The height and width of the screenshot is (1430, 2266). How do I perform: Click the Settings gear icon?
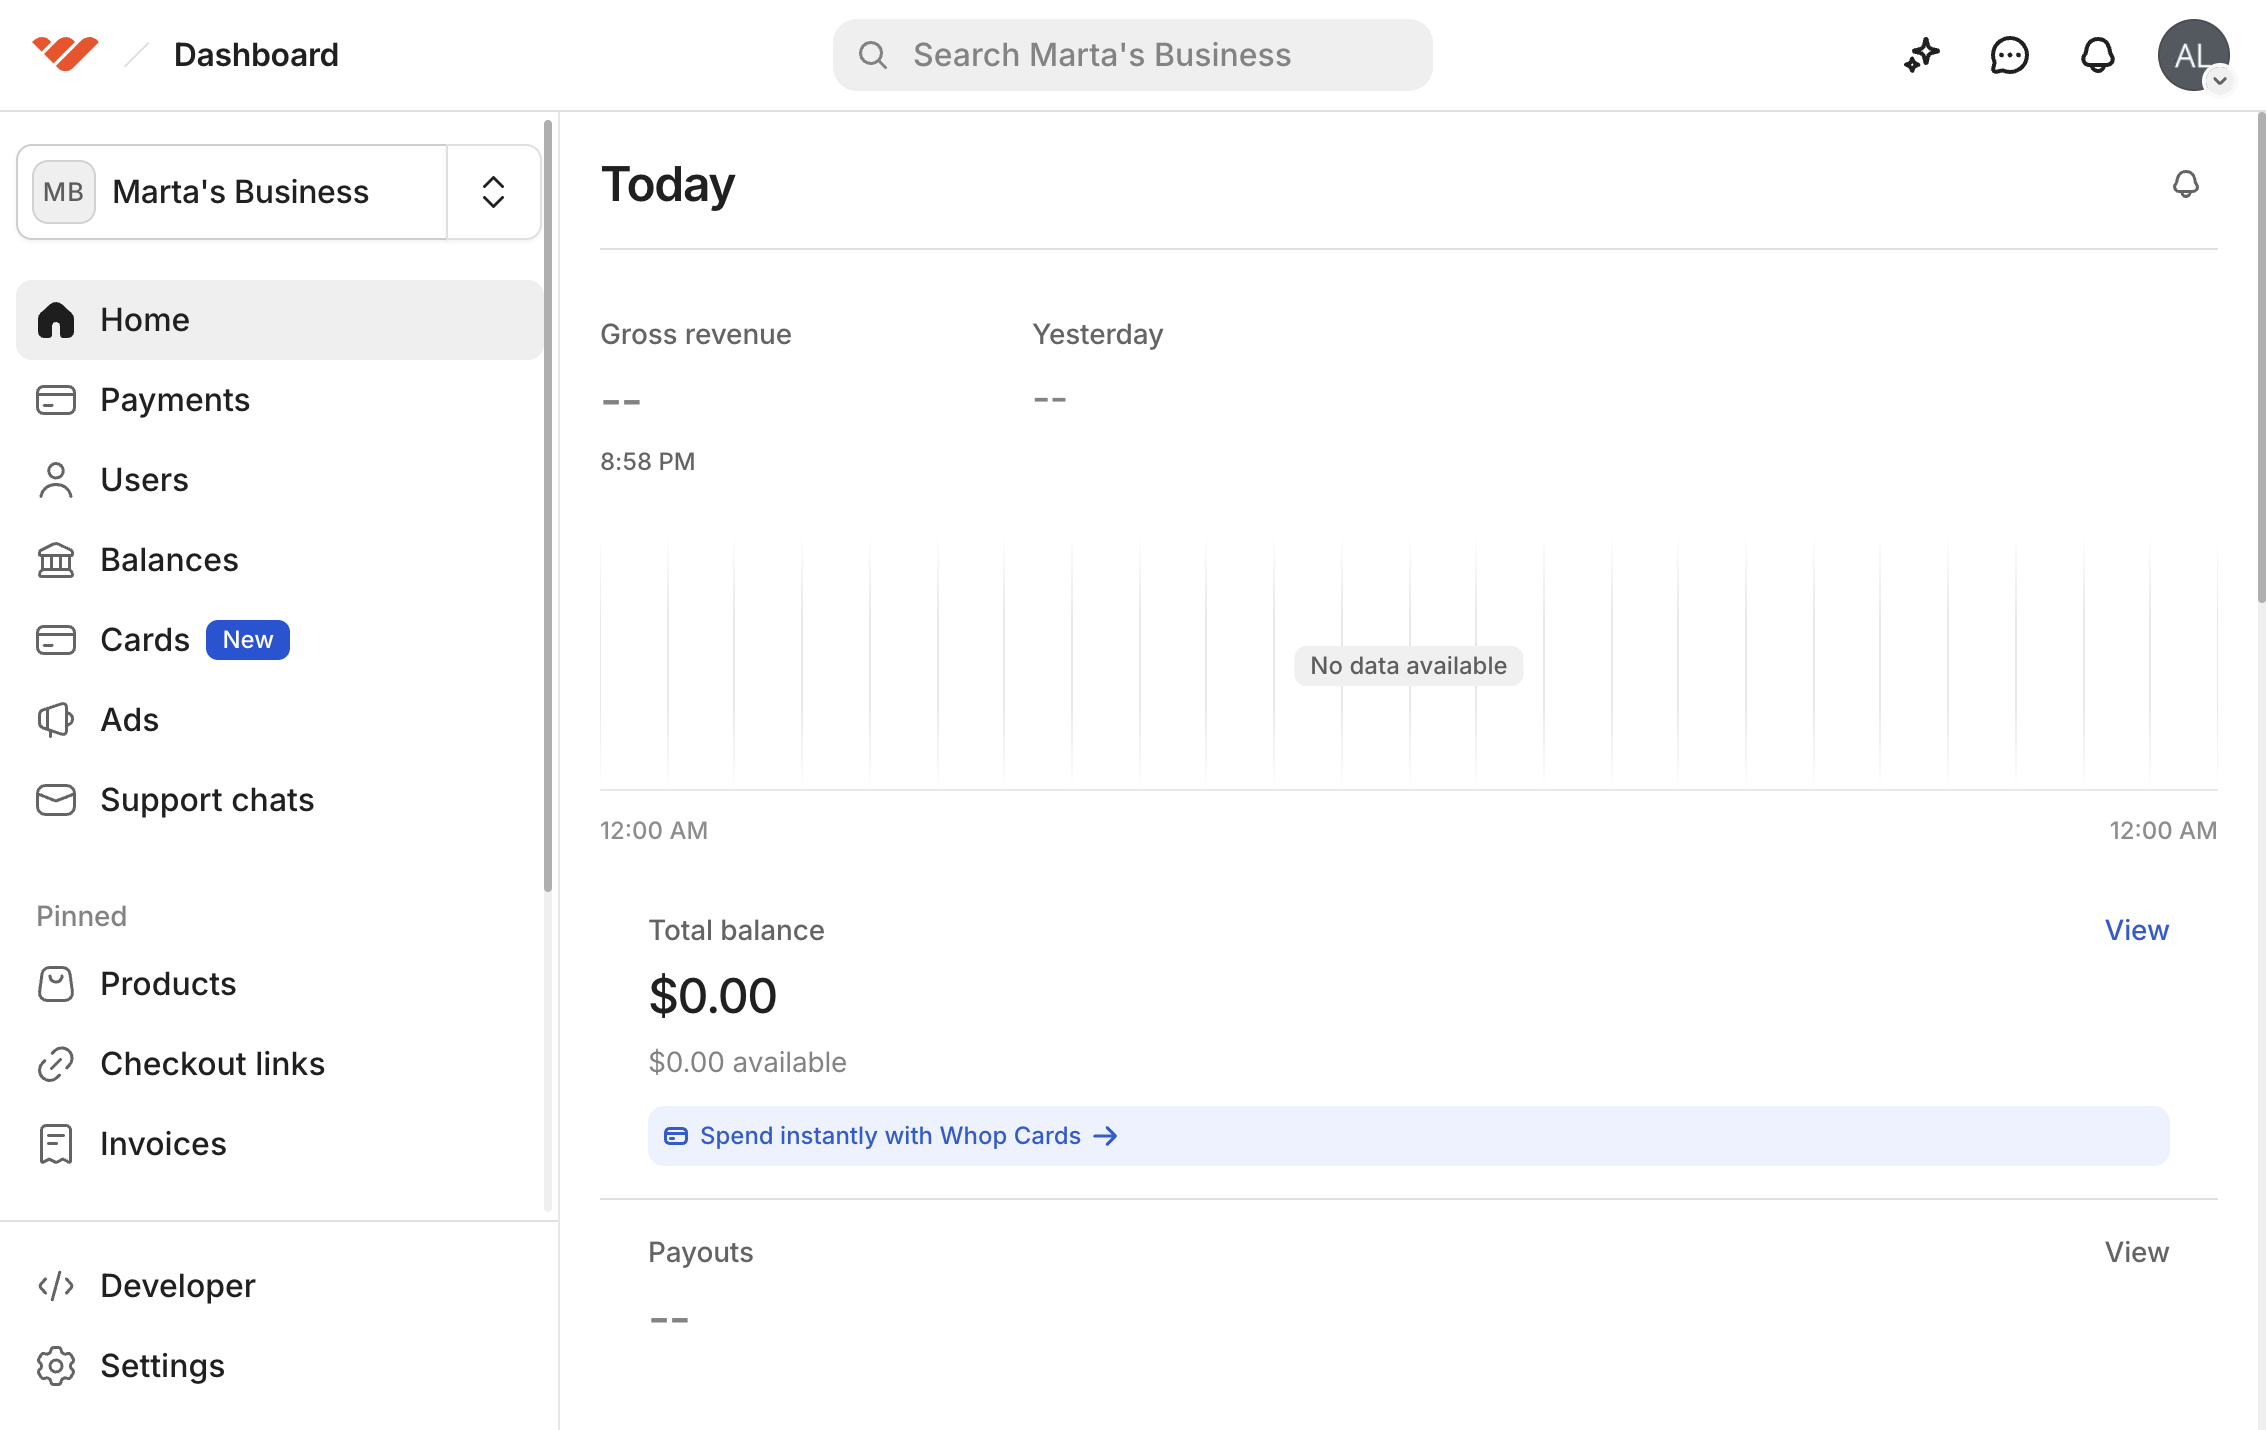pos(56,1366)
